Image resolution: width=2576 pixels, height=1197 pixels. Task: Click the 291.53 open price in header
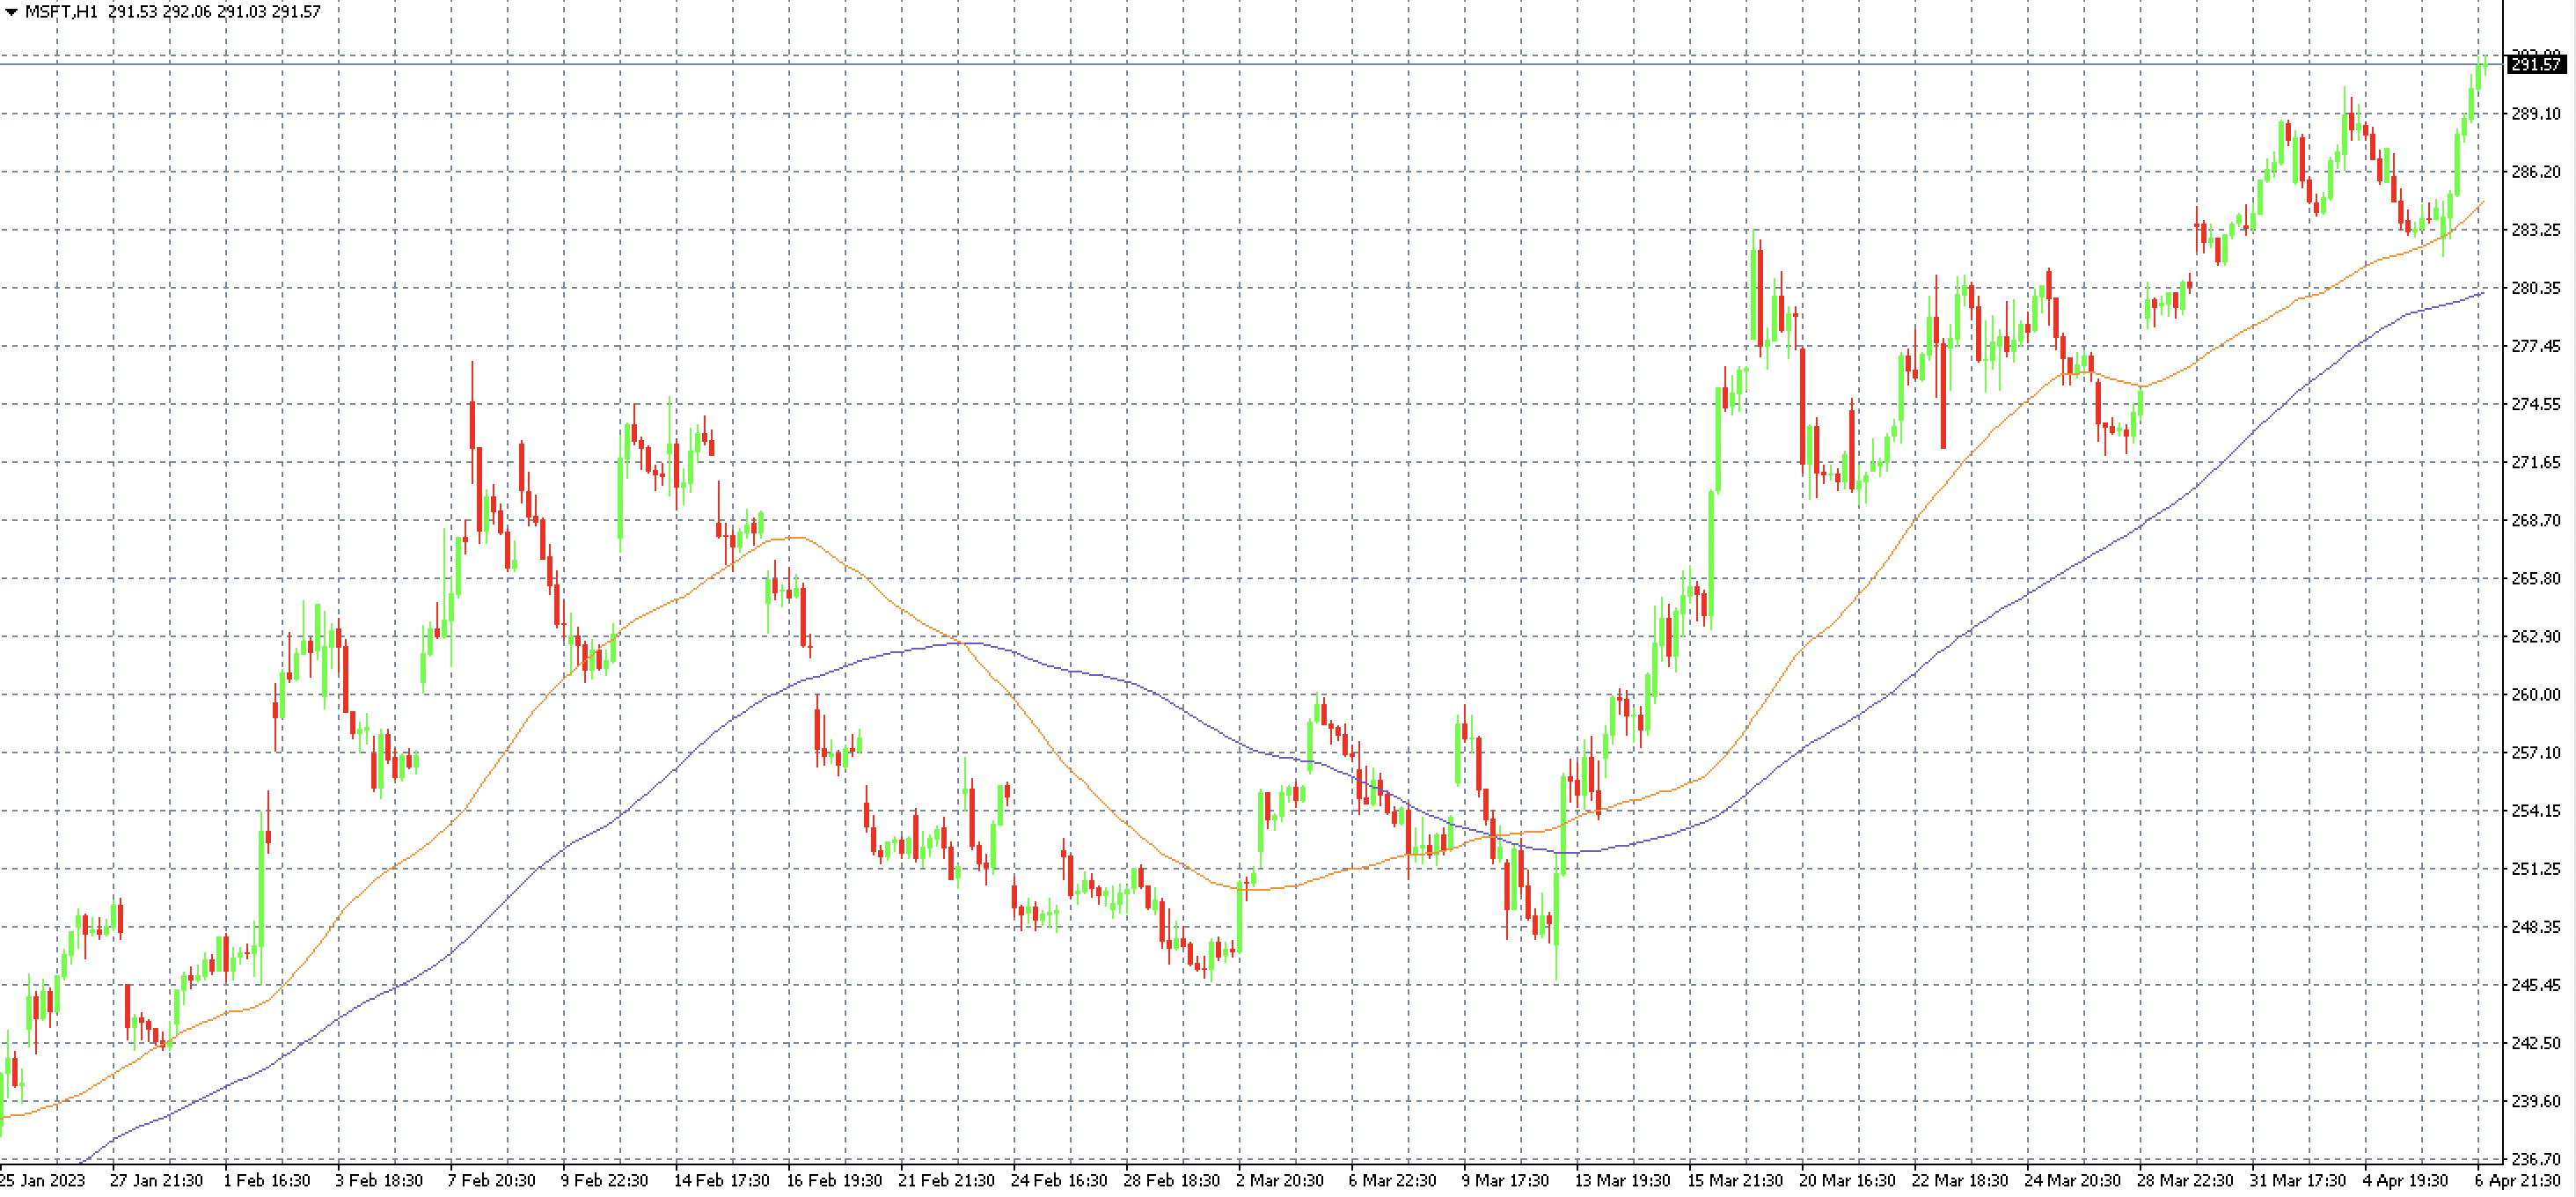click(133, 12)
